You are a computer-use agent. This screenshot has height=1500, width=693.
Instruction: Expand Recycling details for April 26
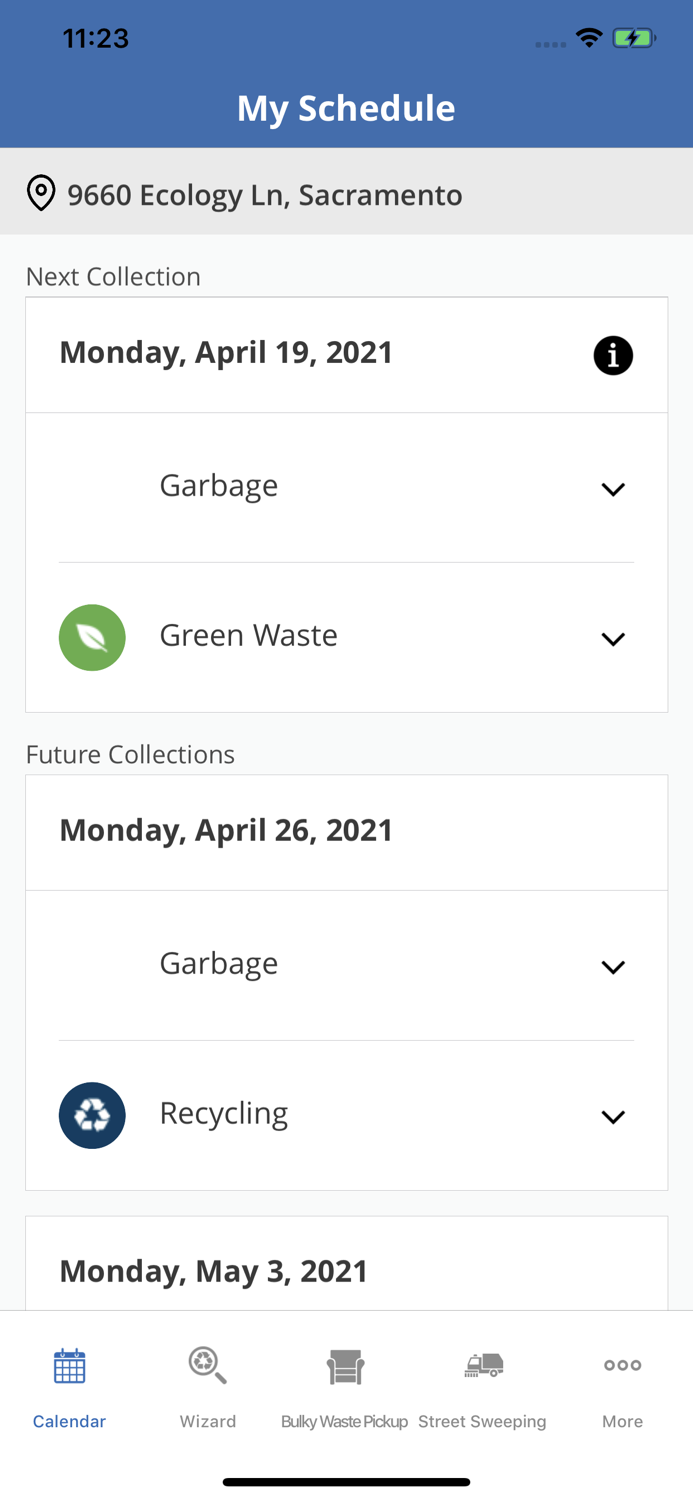614,1115
